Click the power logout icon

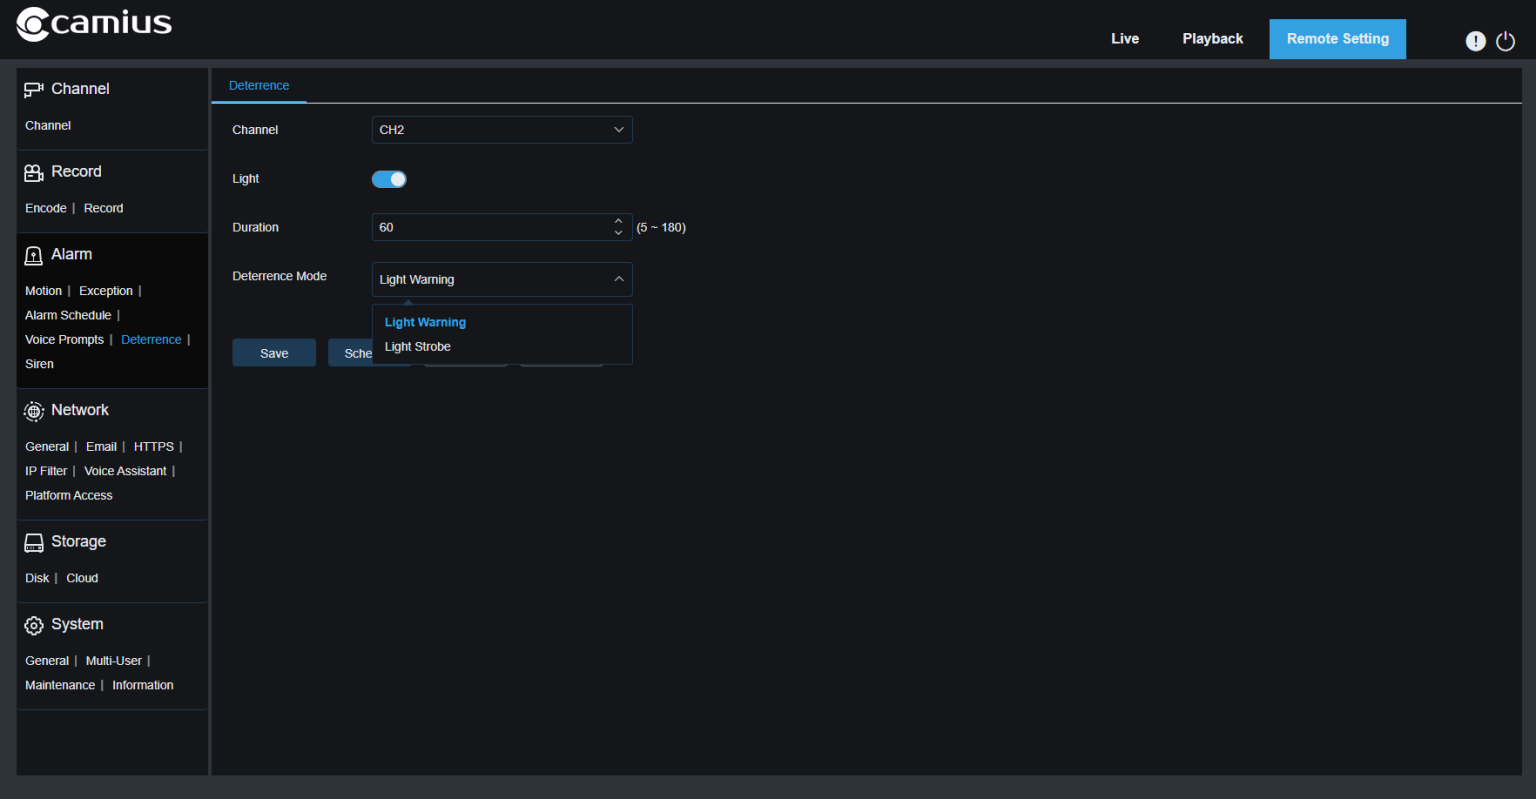1505,41
